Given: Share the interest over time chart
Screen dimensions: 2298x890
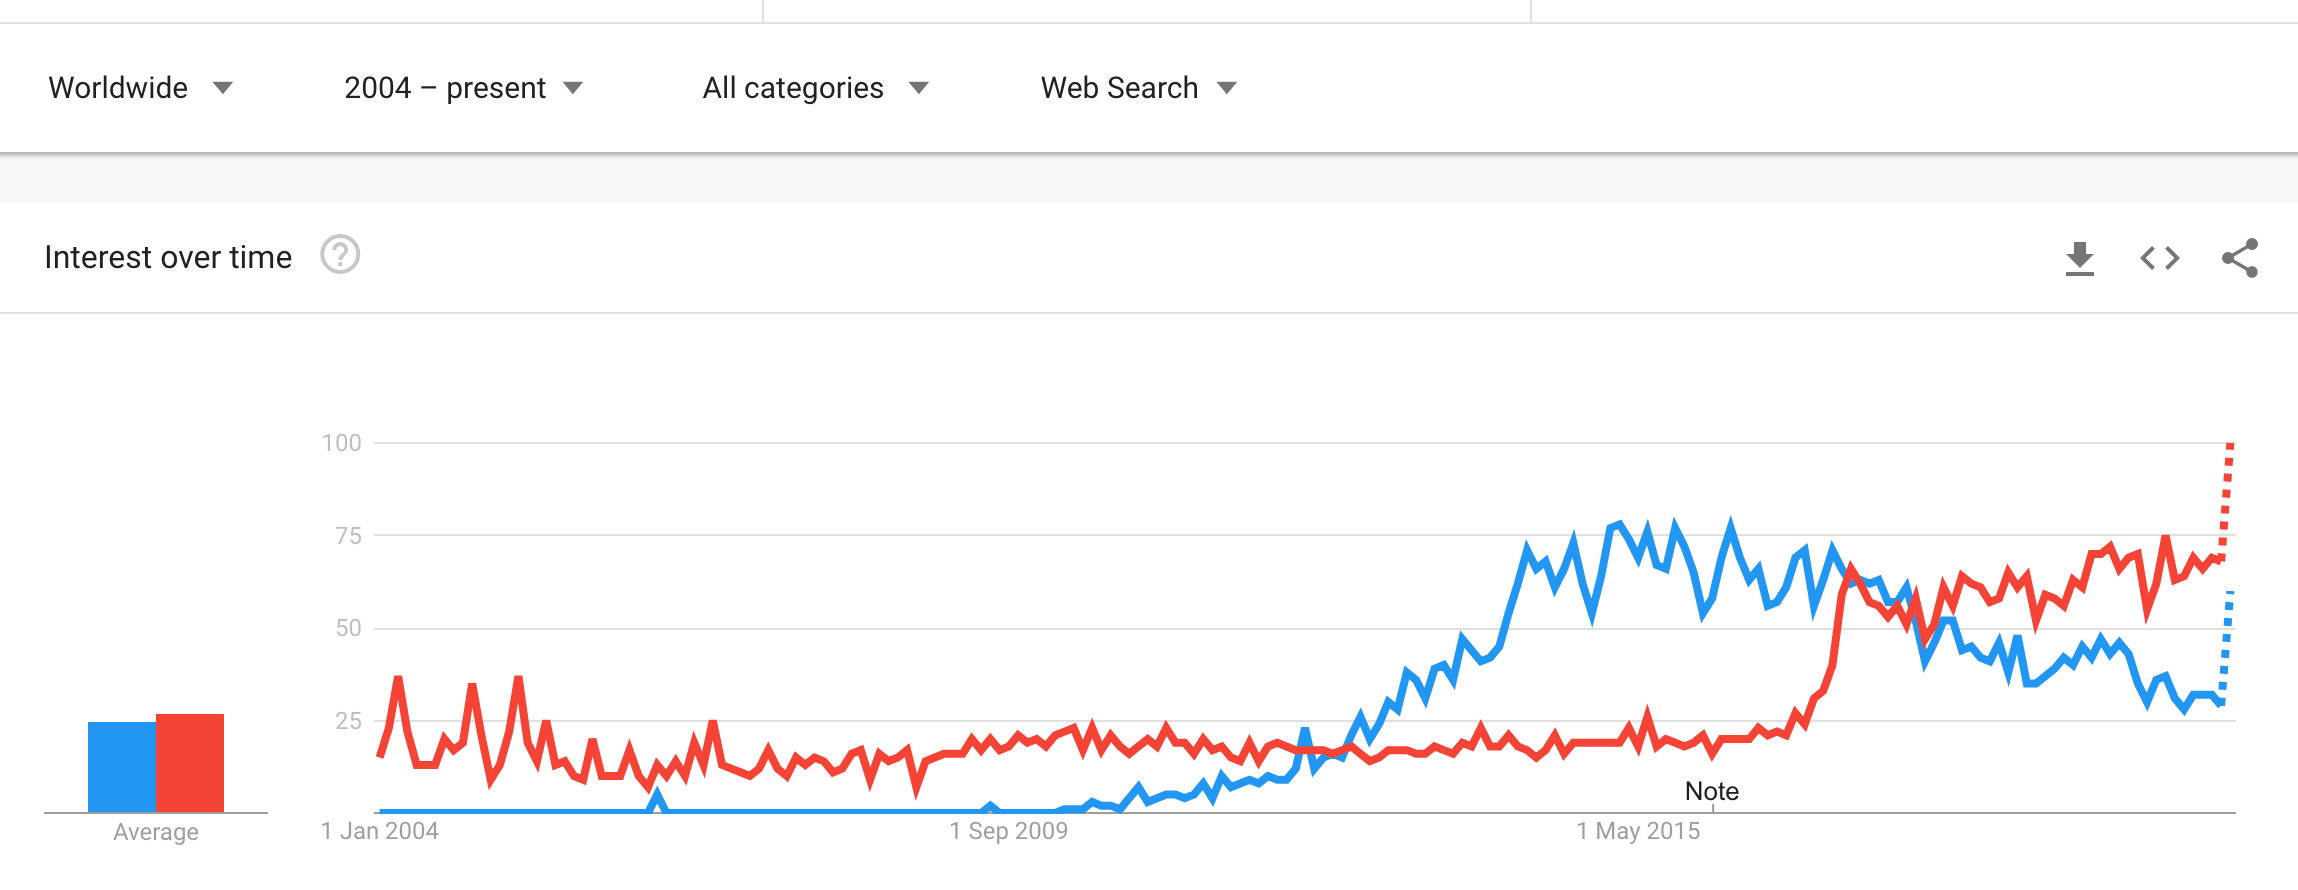Looking at the screenshot, I should tap(2240, 258).
